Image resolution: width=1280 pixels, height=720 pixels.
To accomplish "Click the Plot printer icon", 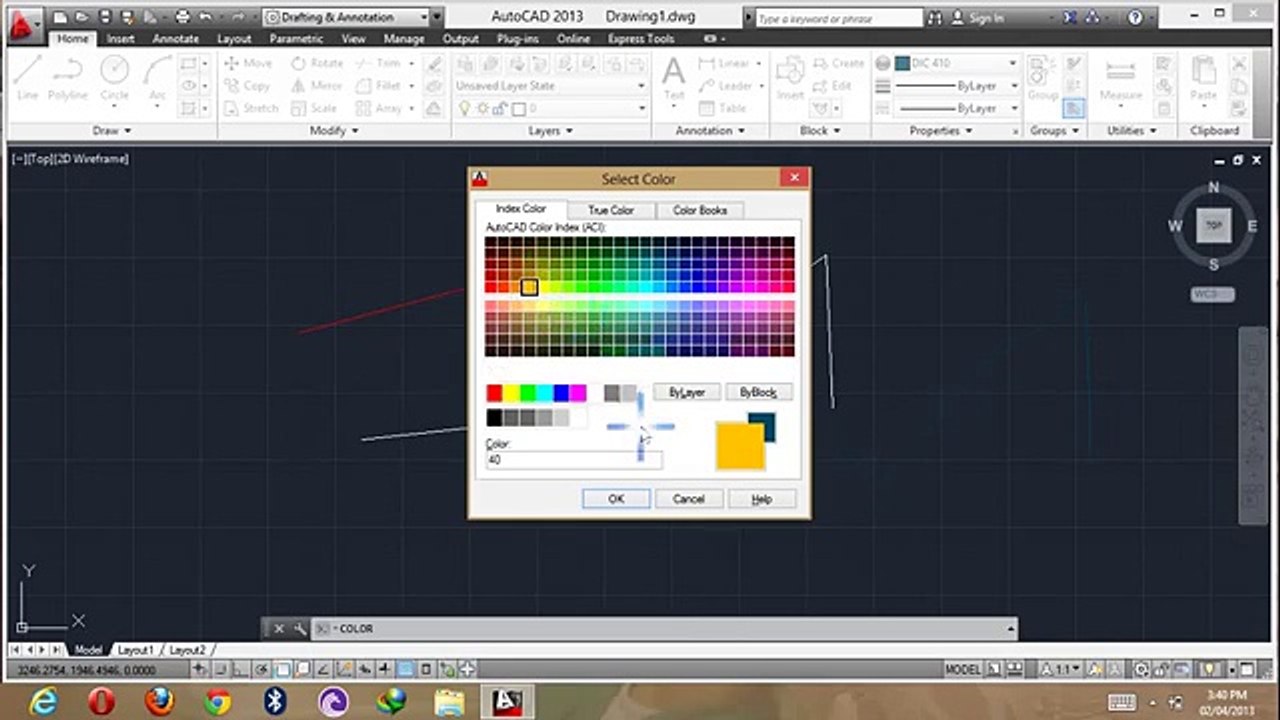I will coord(181,17).
